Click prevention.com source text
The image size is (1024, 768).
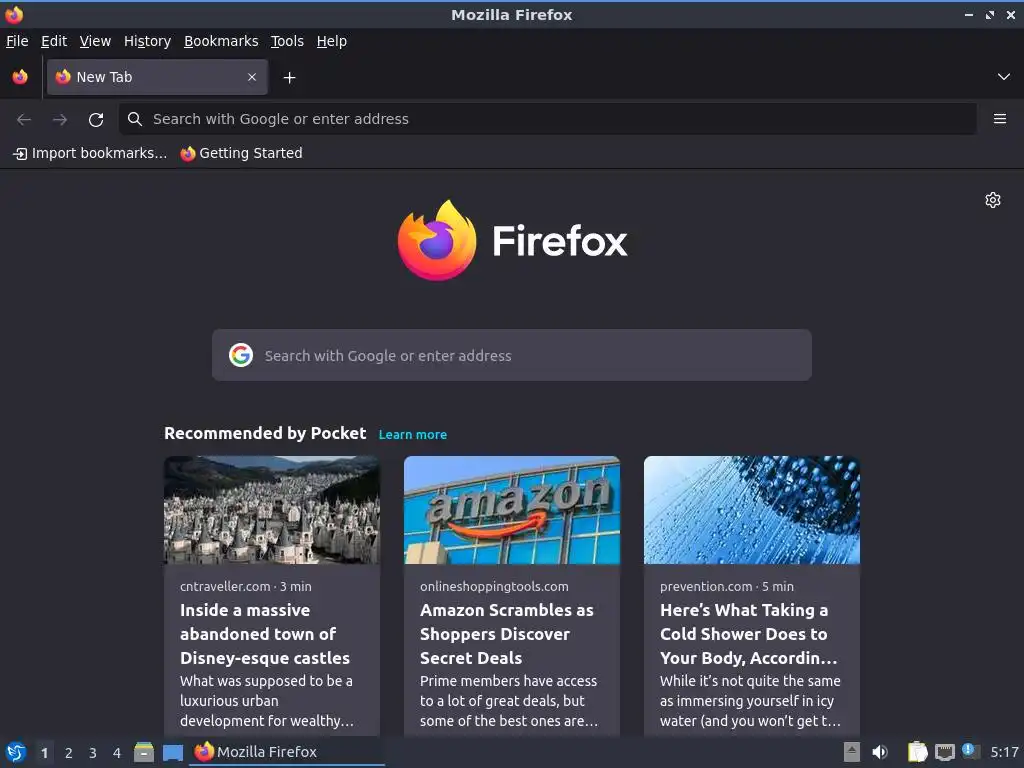point(706,586)
